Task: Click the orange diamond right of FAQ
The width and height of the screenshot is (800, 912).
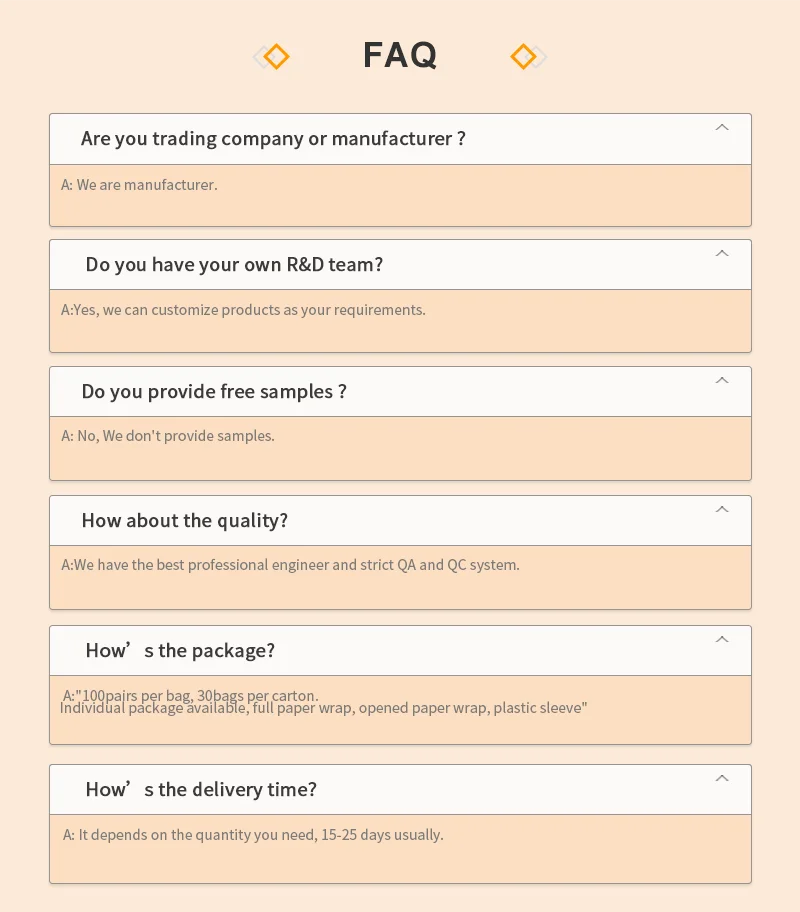Action: click(x=524, y=57)
